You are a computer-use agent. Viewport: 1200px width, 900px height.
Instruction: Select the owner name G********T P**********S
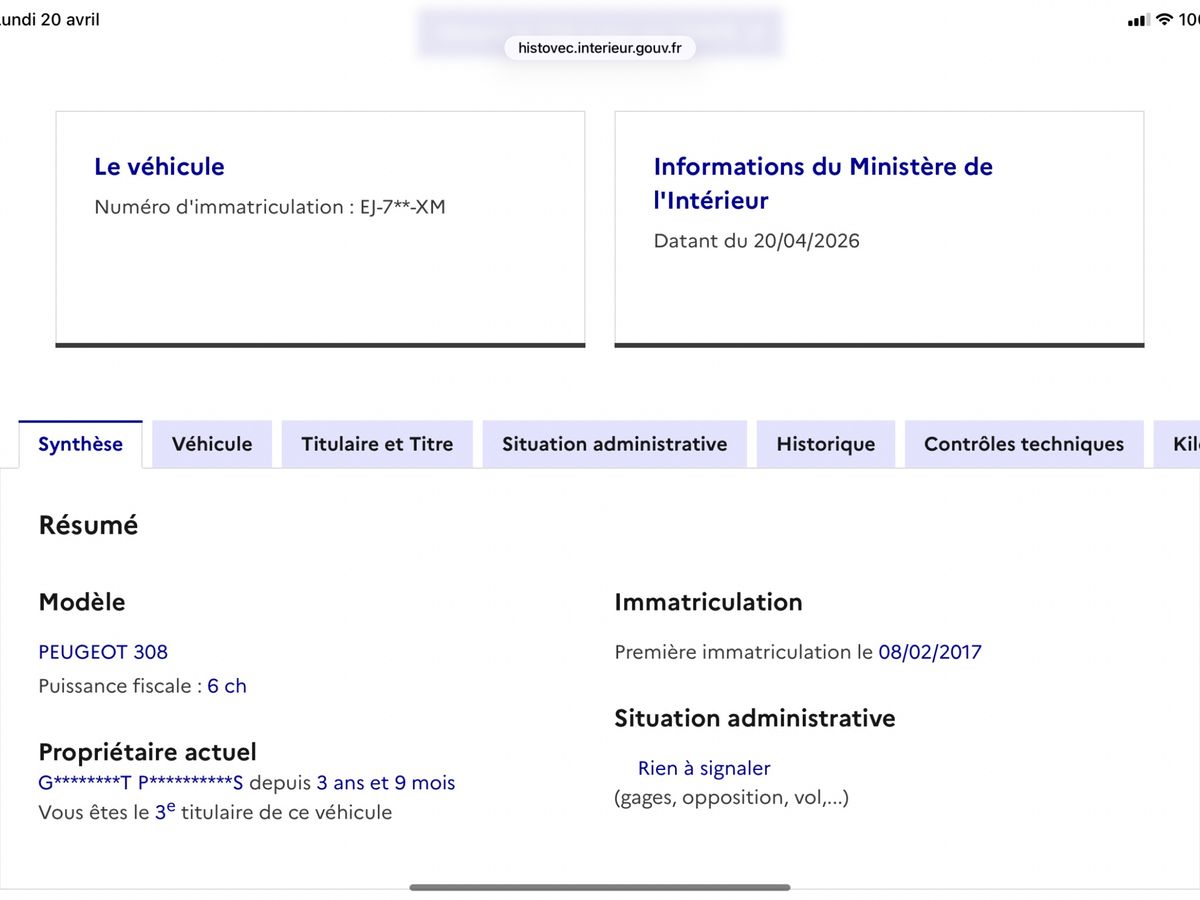pos(141,782)
